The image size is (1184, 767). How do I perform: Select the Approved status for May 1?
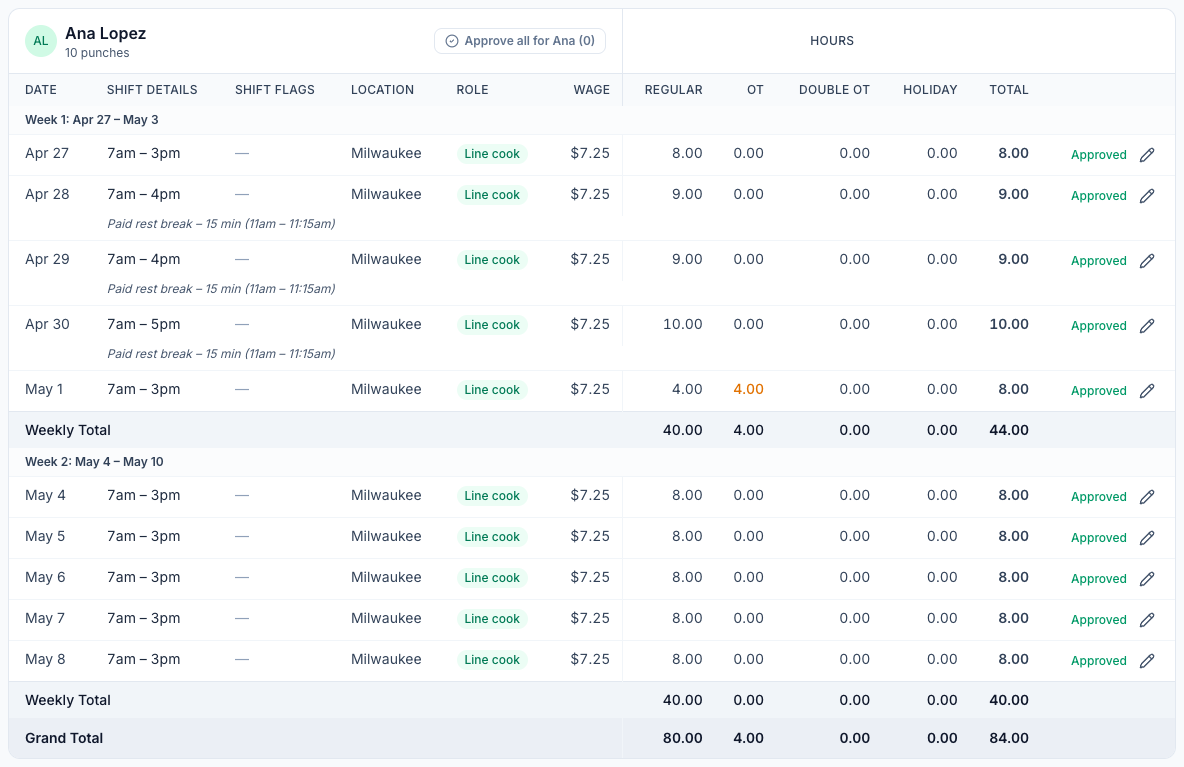[x=1099, y=390]
